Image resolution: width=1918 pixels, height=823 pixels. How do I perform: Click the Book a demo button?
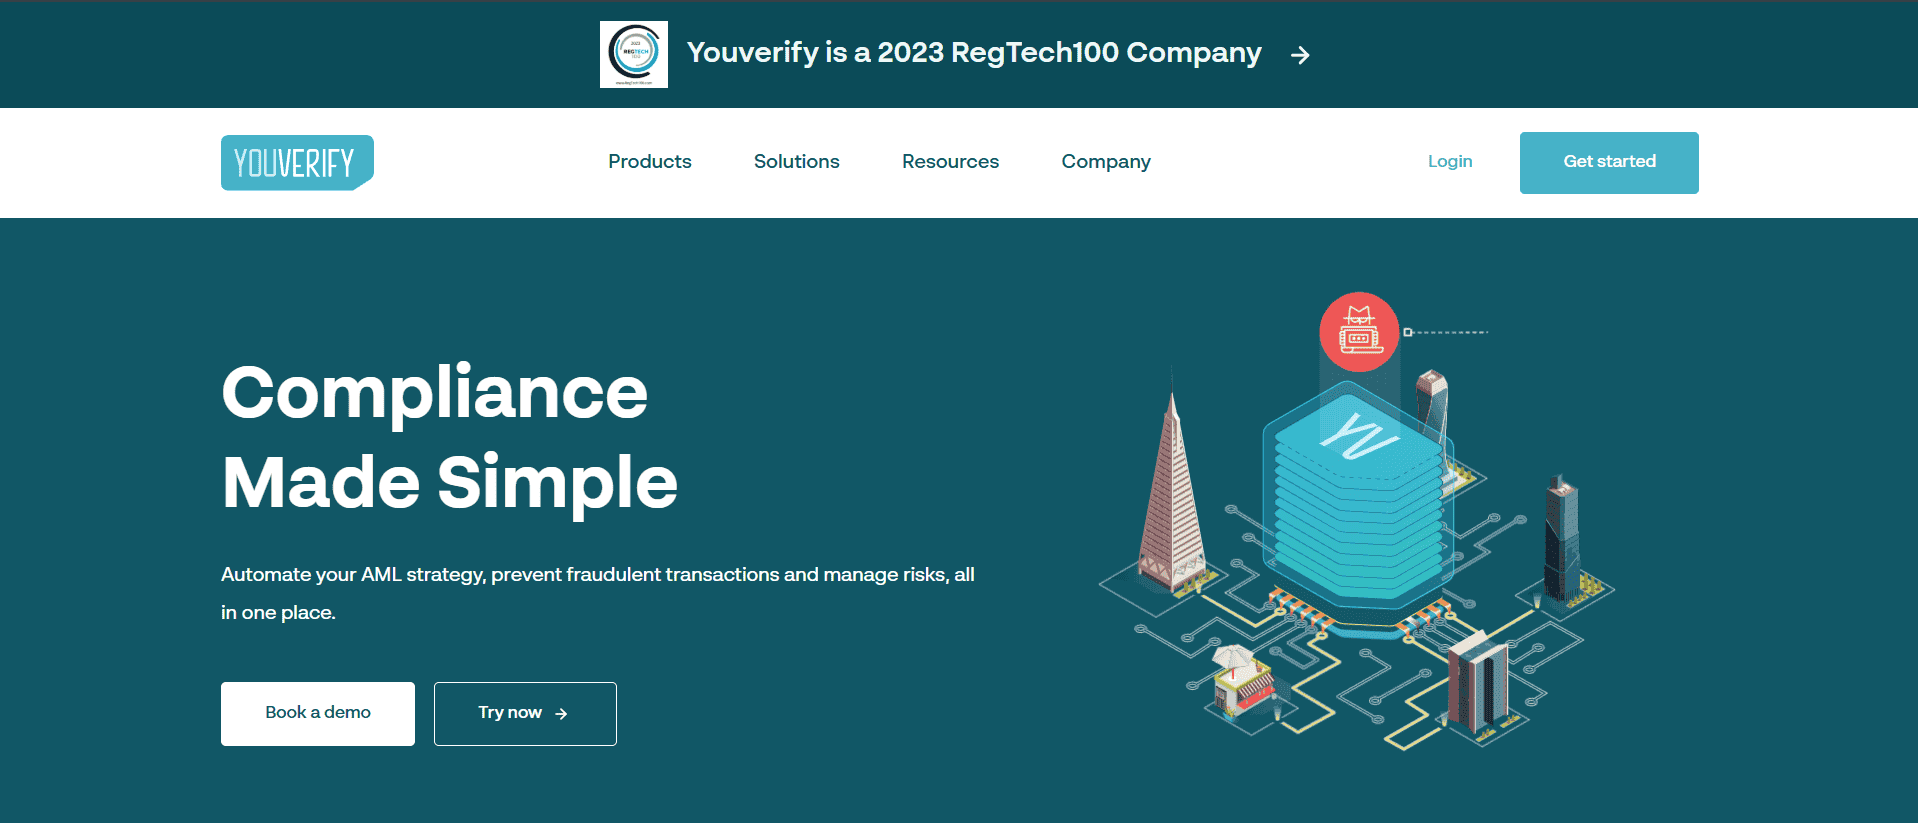coord(318,714)
